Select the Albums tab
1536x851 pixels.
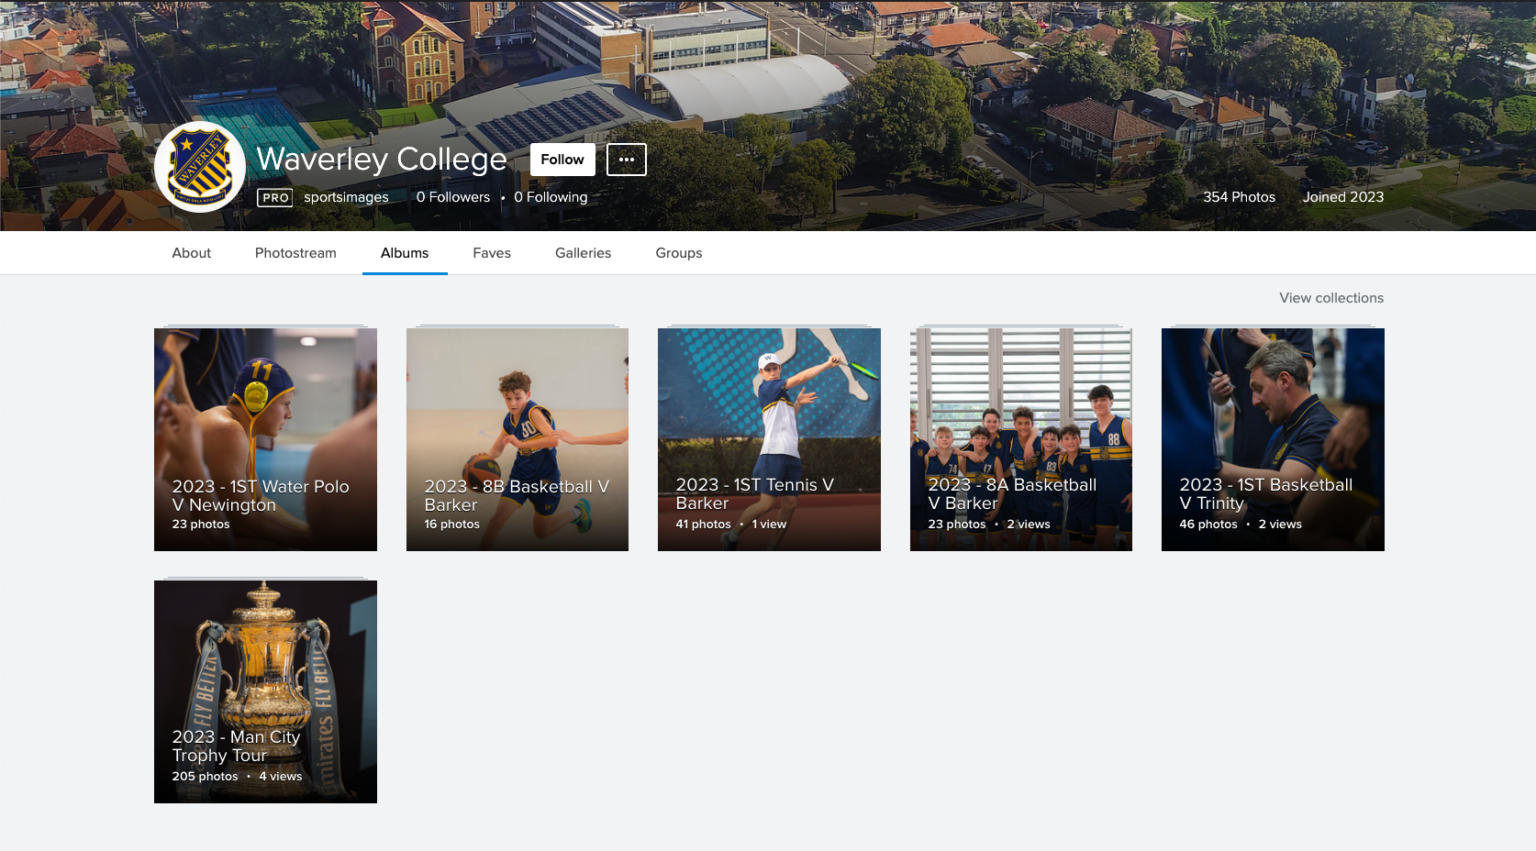tap(404, 252)
